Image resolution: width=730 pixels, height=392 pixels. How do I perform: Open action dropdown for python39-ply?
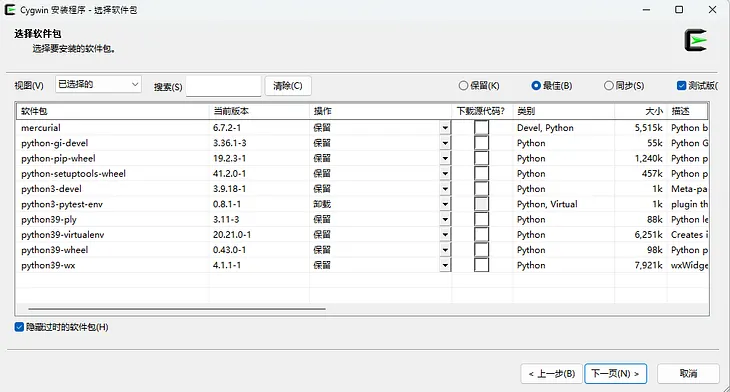pyautogui.click(x=445, y=219)
